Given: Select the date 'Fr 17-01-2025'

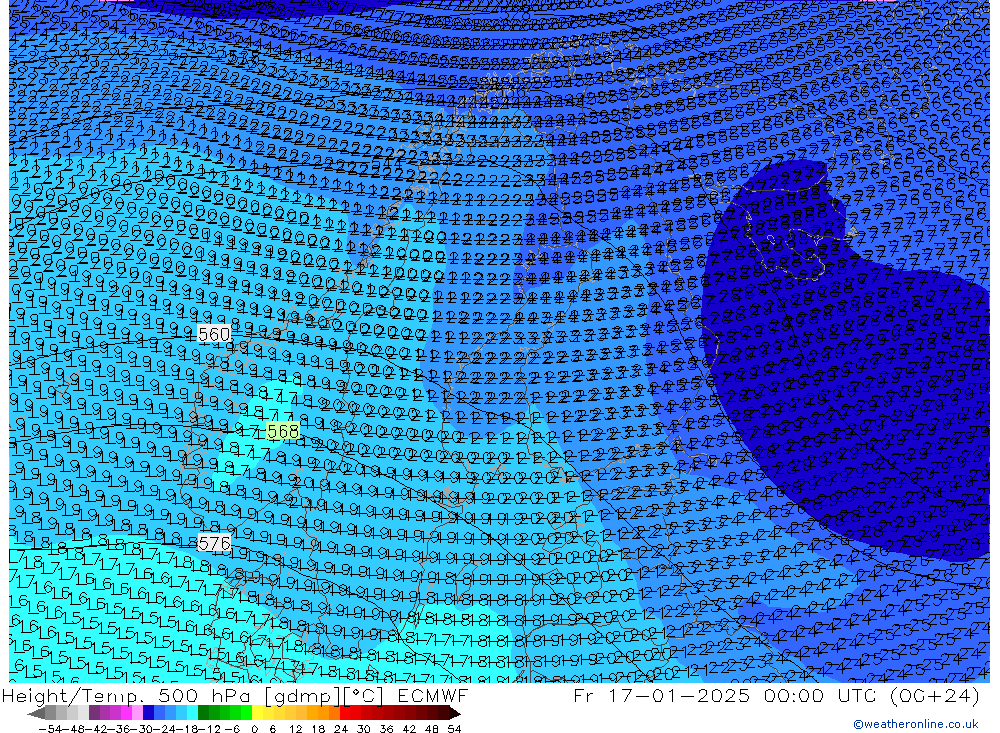Looking at the screenshot, I should pos(661,695).
